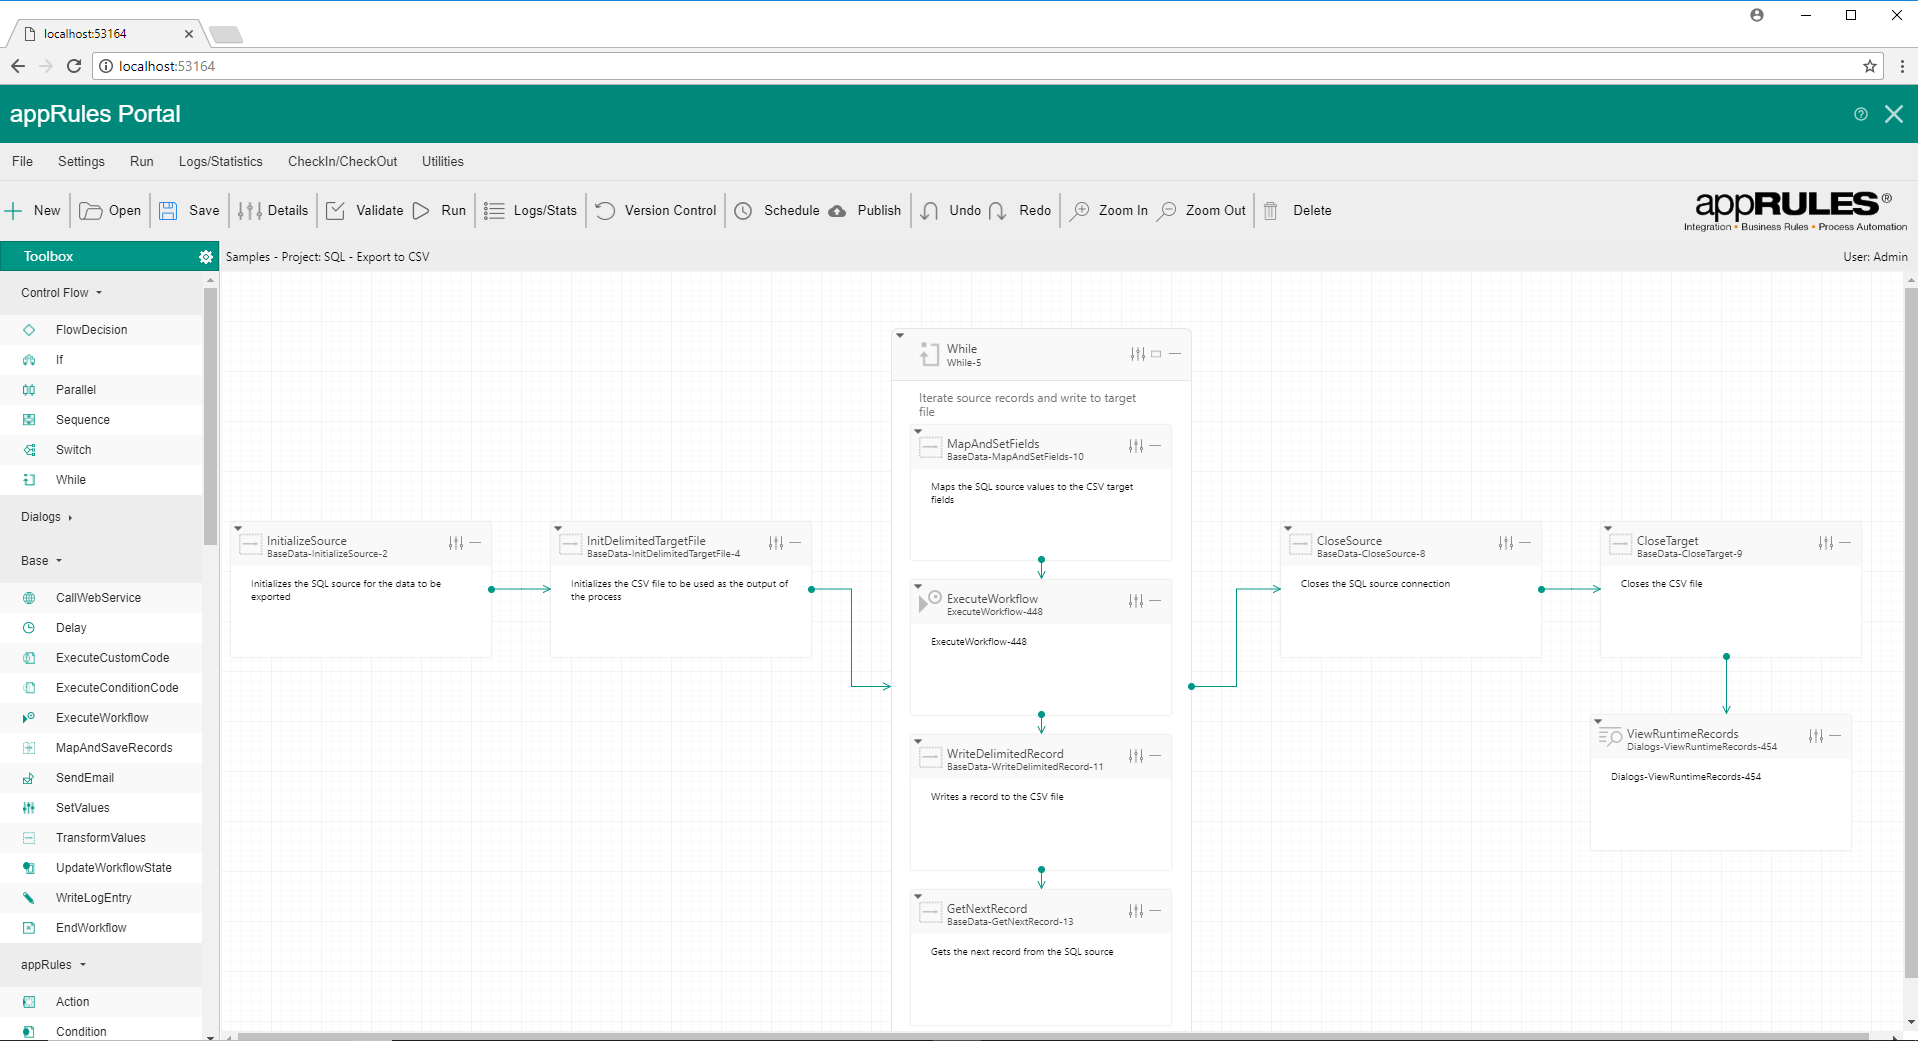Open Details from the toolbar
The image size is (1918, 1041).
(273, 211)
